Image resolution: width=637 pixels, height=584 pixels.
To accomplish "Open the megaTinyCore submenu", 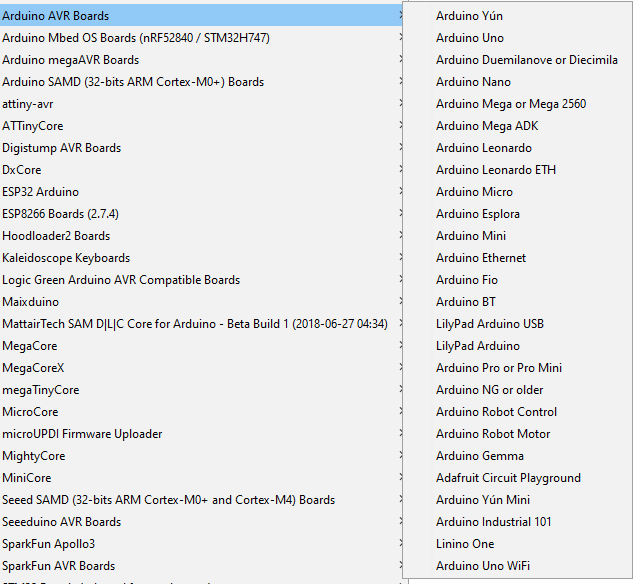I will click(x=202, y=389).
